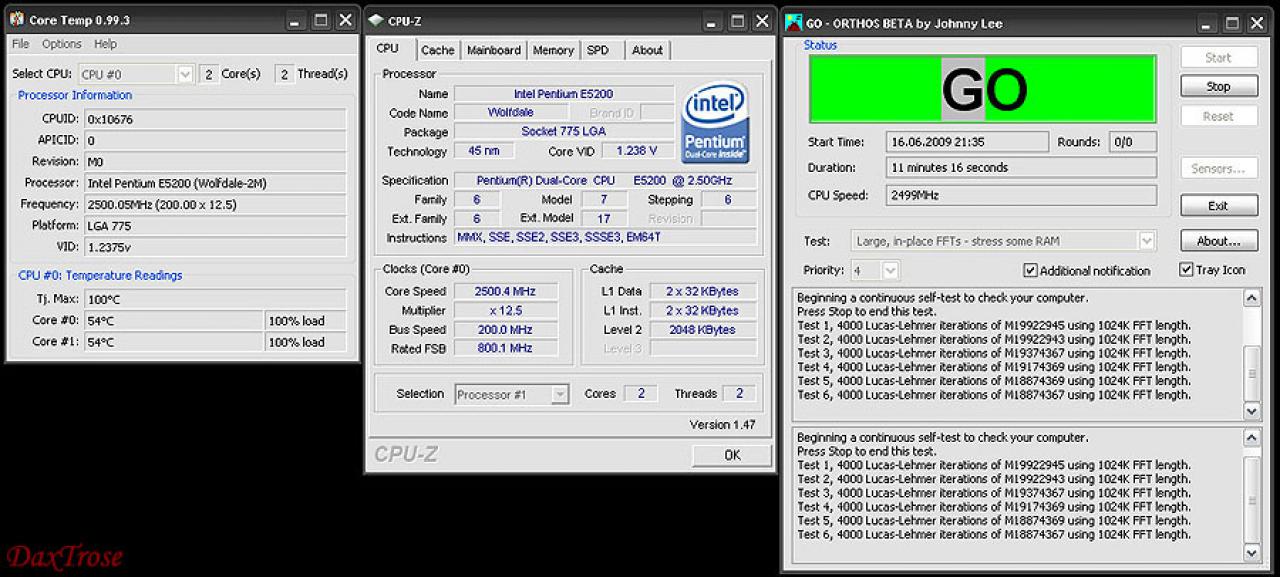Switch to the Cache tab in CPU-Z

pos(437,50)
